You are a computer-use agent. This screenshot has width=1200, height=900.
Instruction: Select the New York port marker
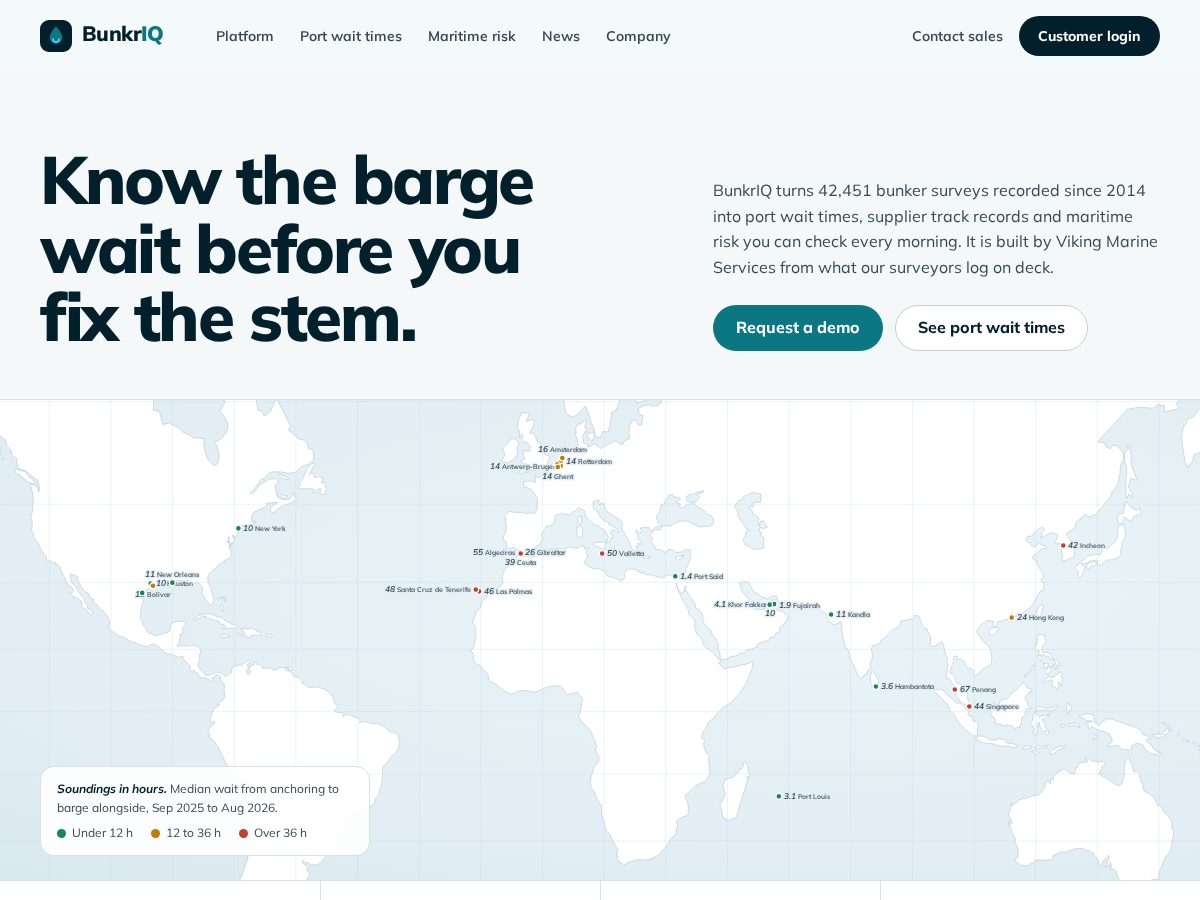(238, 528)
